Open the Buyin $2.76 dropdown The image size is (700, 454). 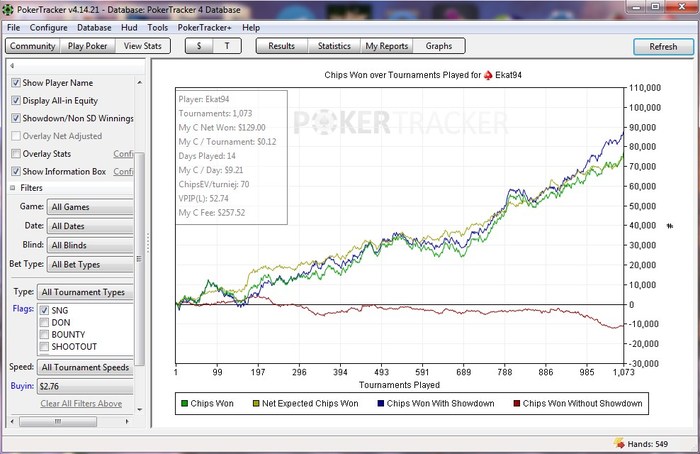[x=85, y=387]
